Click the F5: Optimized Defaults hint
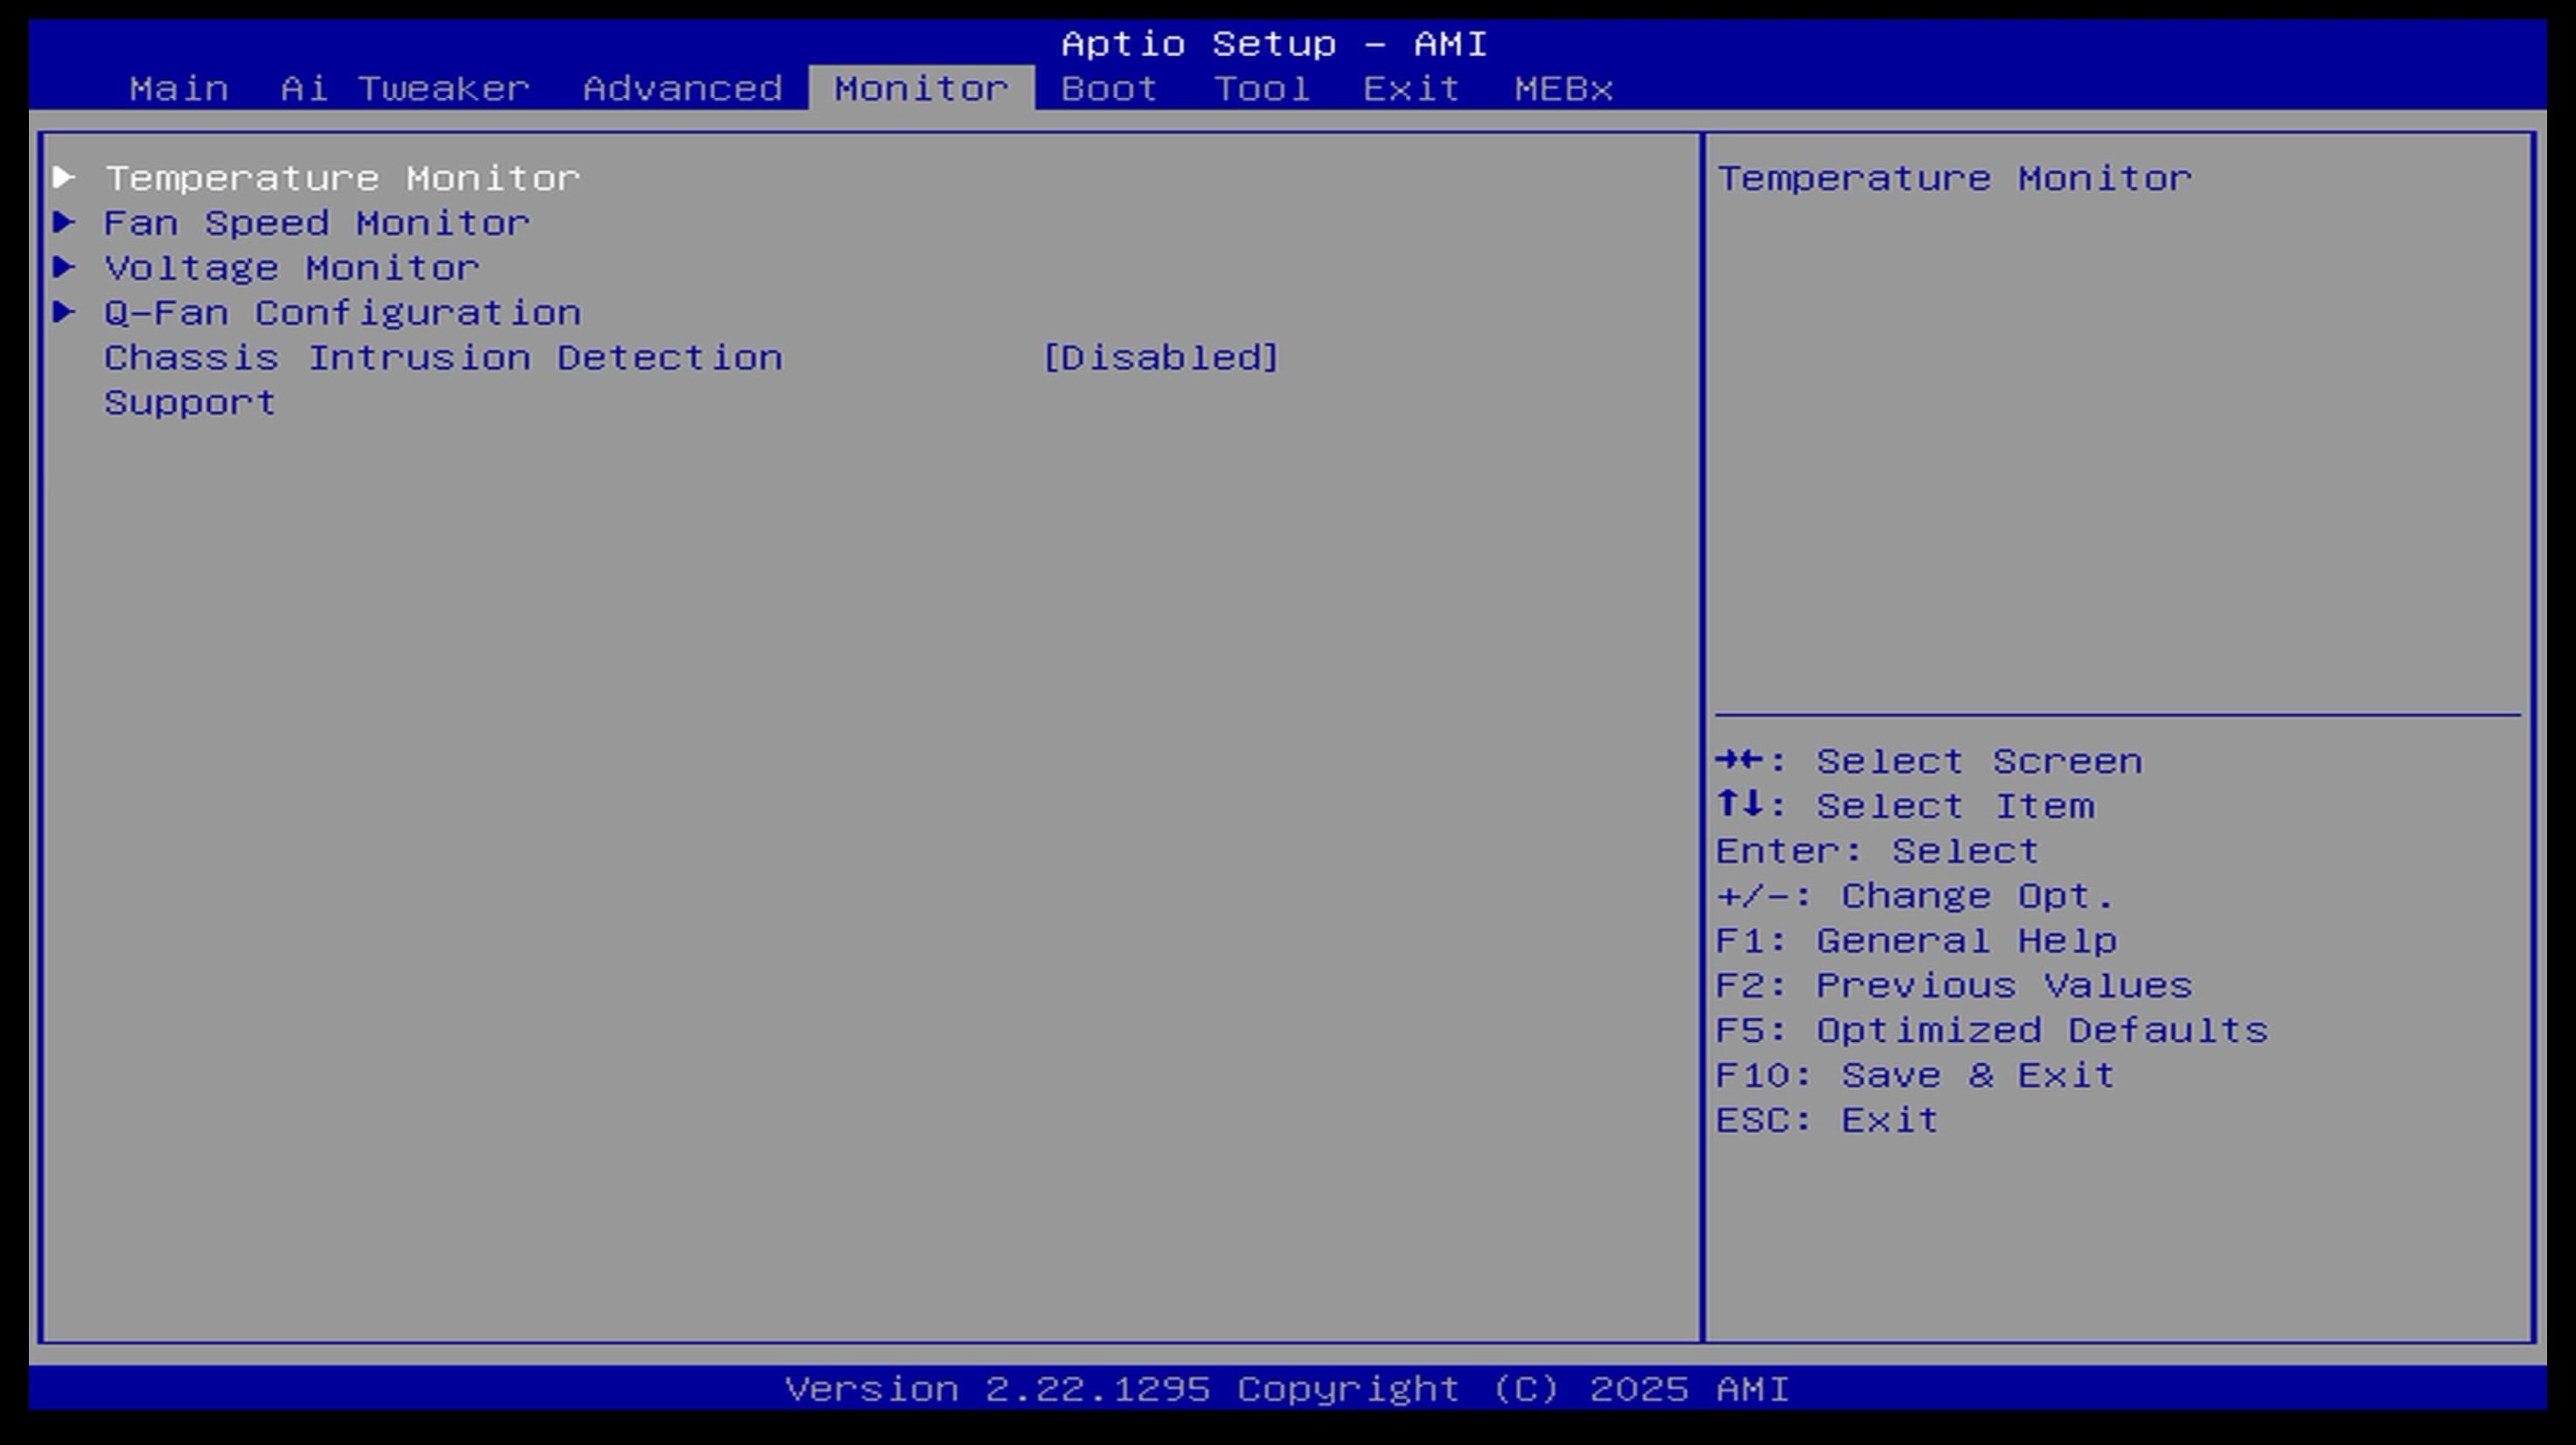The height and width of the screenshot is (1445, 2576). coord(1991,1031)
